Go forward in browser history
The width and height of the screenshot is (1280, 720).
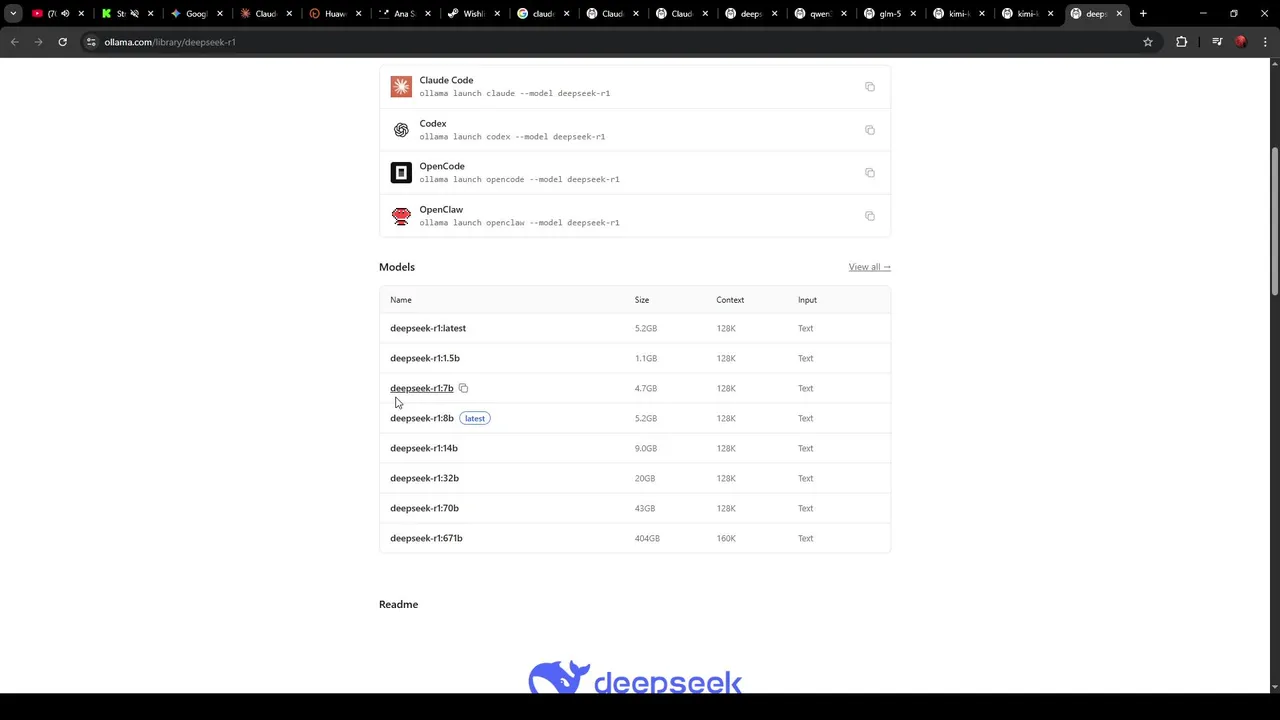(38, 42)
